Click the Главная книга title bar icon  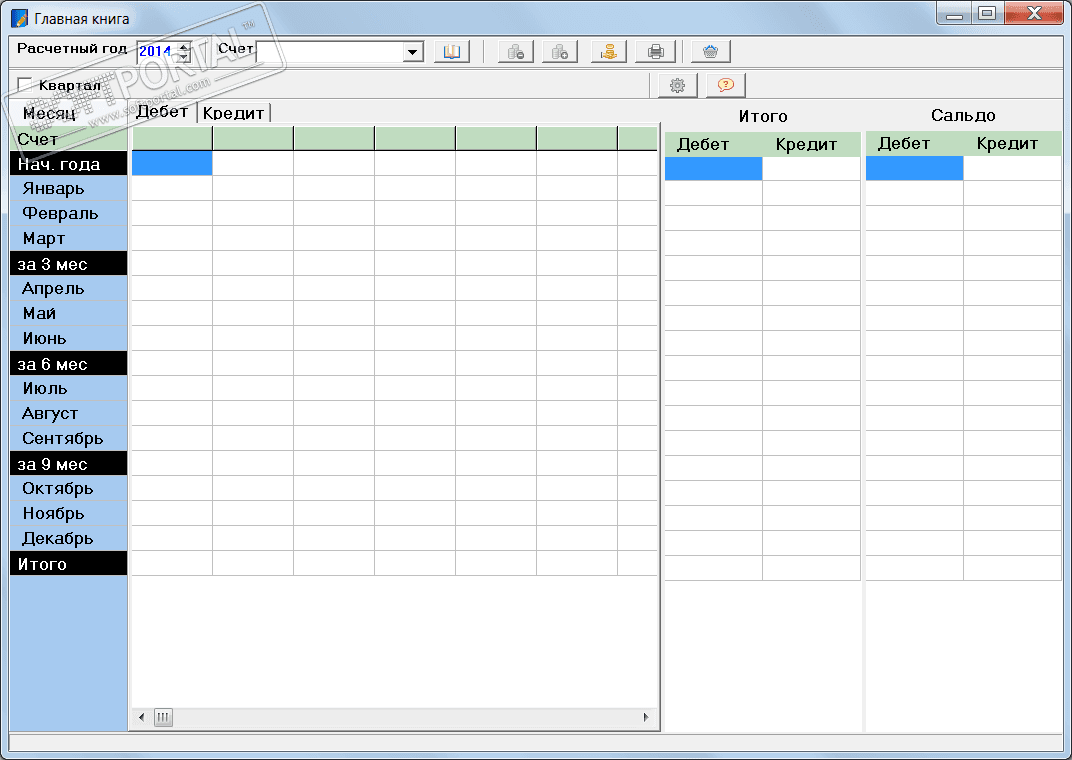point(20,18)
